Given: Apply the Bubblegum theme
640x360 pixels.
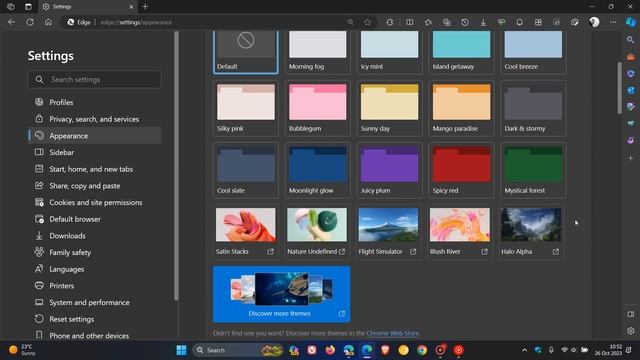Looking at the screenshot, I should click(318, 108).
